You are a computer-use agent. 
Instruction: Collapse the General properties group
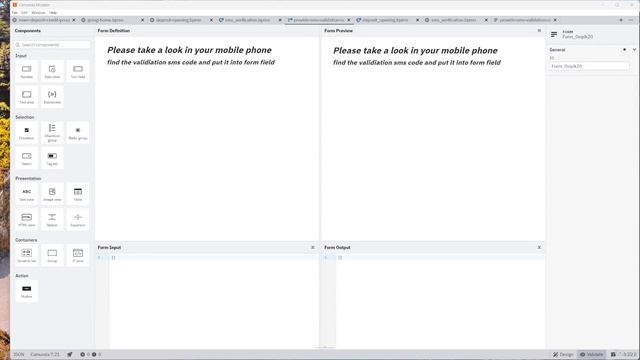pyautogui.click(x=634, y=50)
